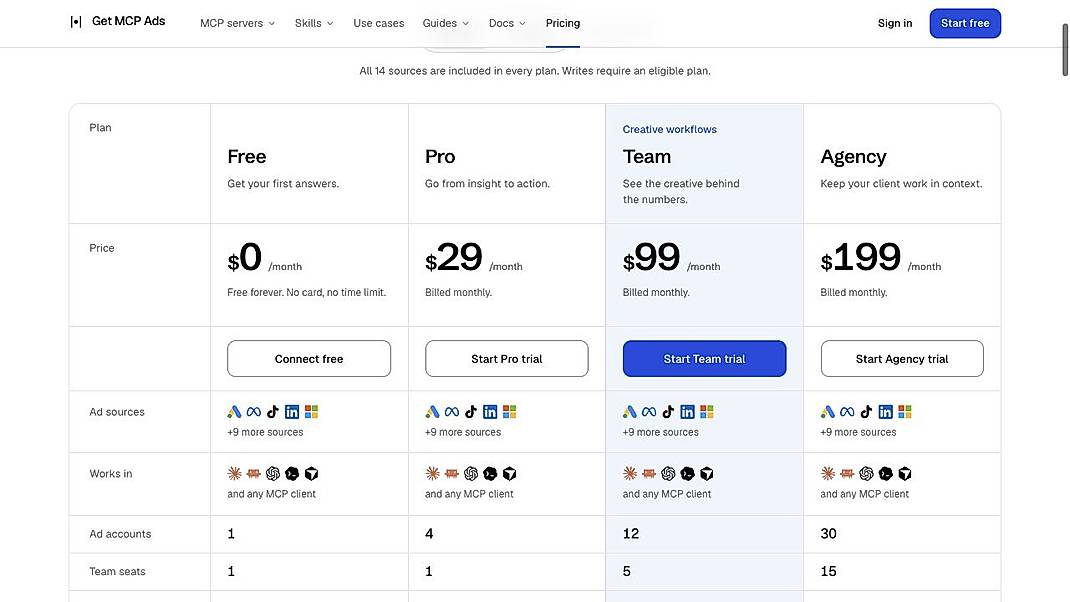
Task: Click Agency ad accounts value 30
Action: (828, 534)
